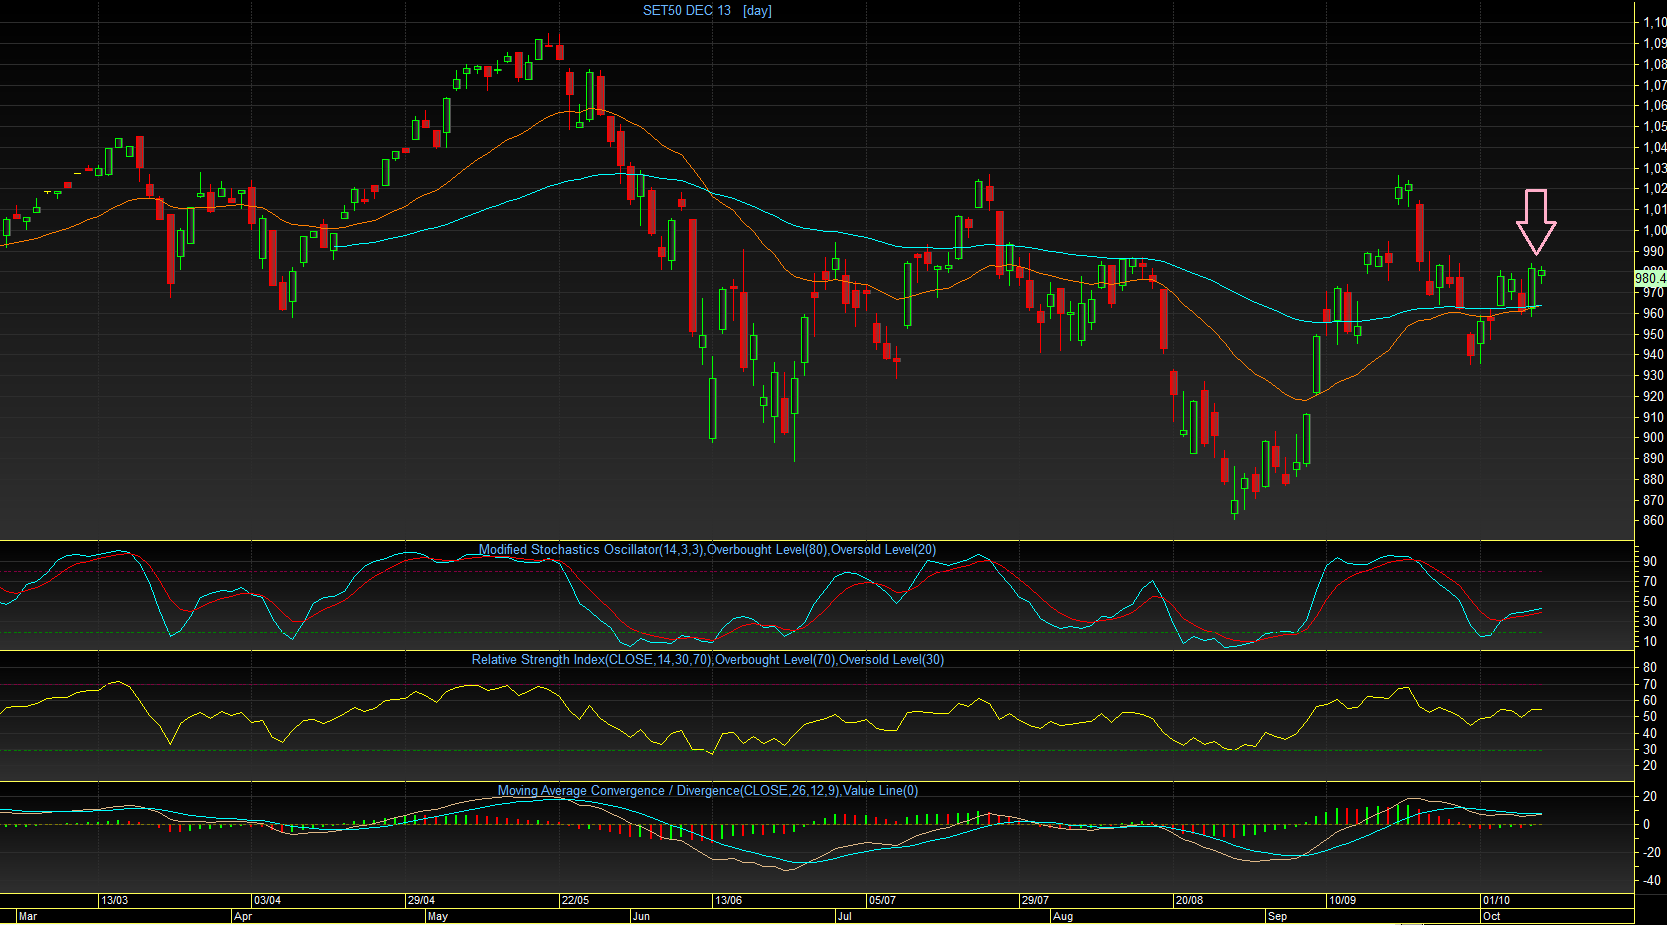This screenshot has width=1667, height=925.
Task: Click the '910' price axis label
Action: pyautogui.click(x=1654, y=417)
